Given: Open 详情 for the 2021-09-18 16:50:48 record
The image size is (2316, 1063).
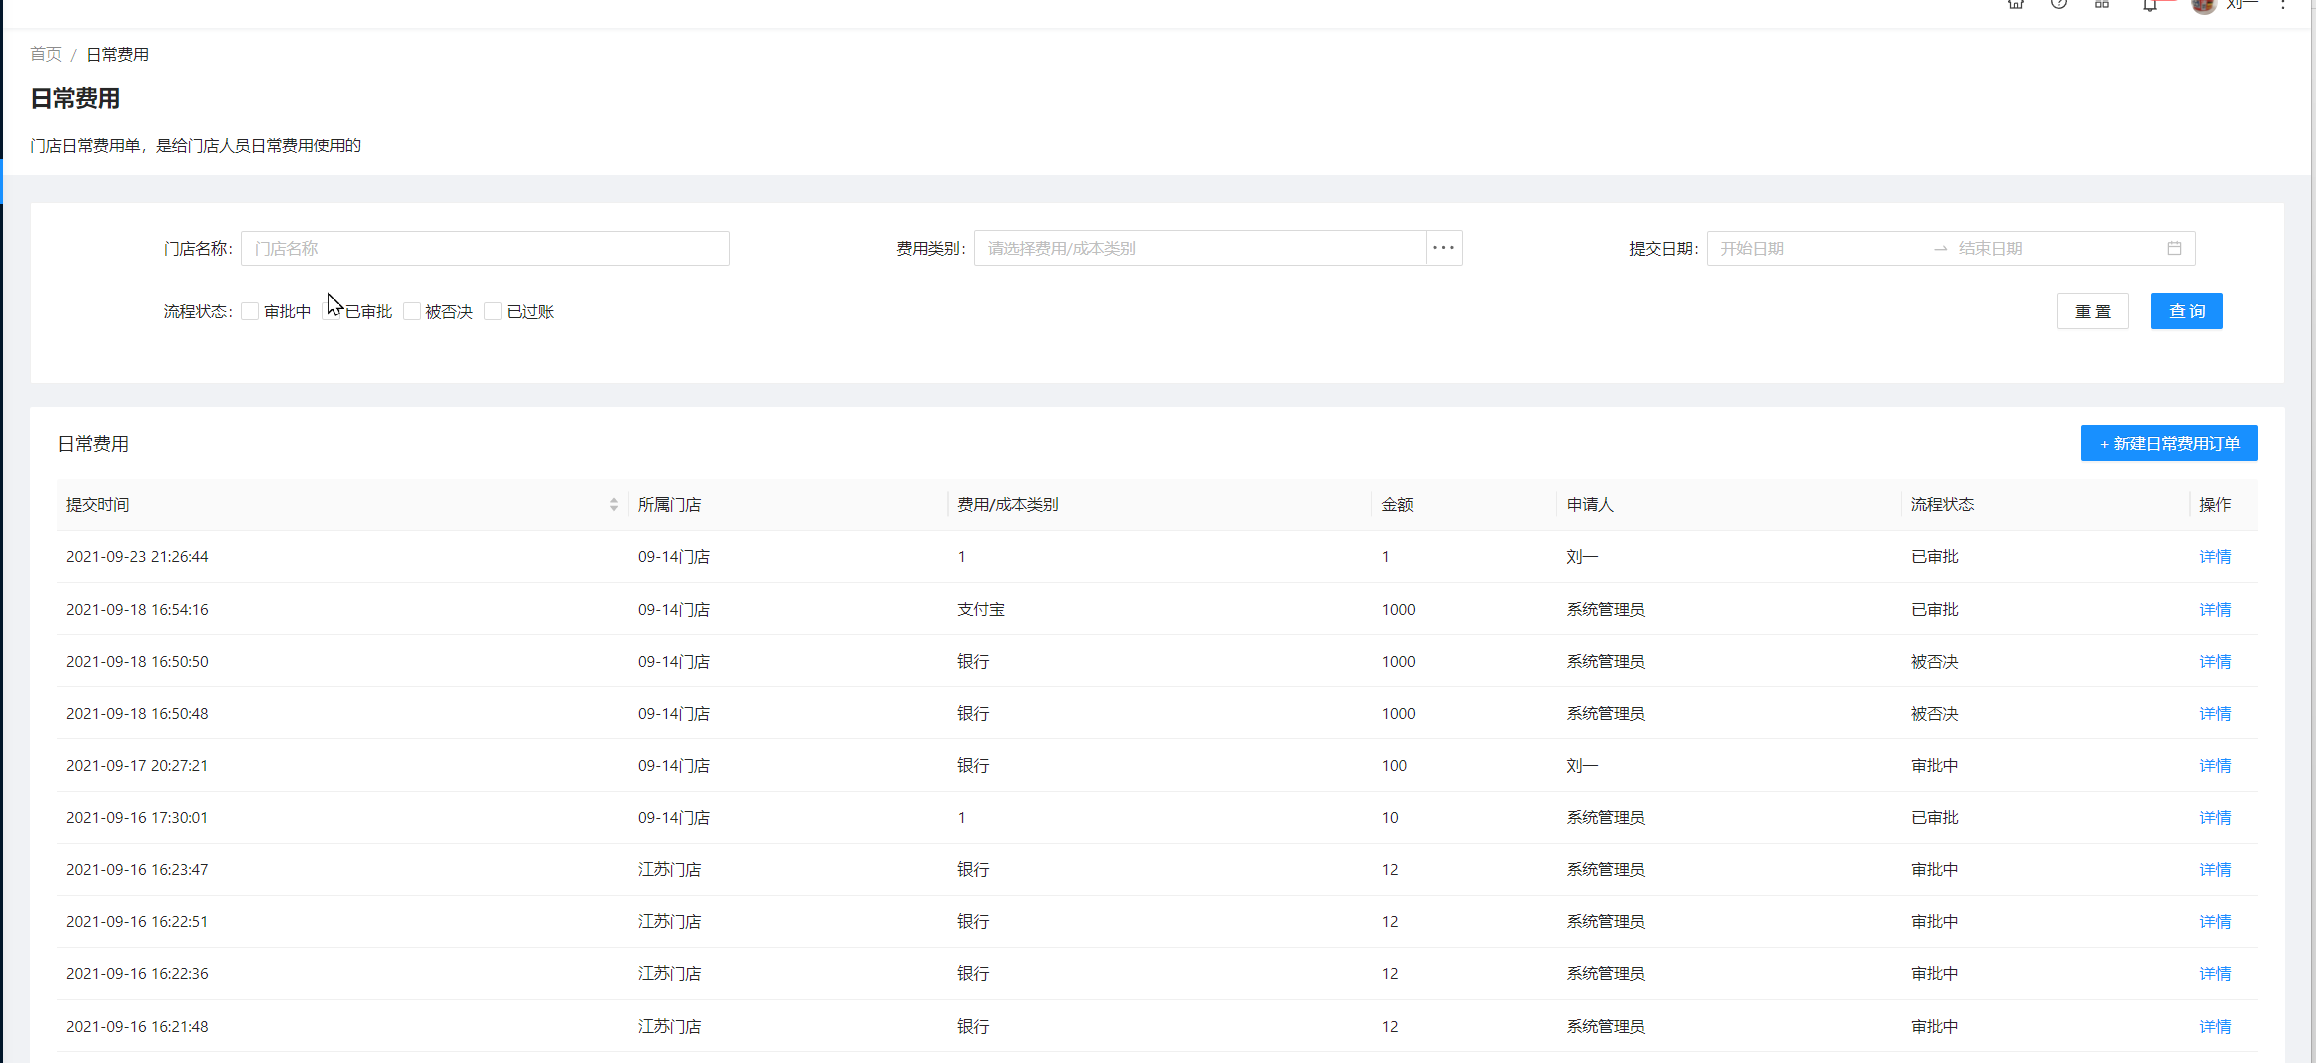Looking at the screenshot, I should click(x=2215, y=713).
